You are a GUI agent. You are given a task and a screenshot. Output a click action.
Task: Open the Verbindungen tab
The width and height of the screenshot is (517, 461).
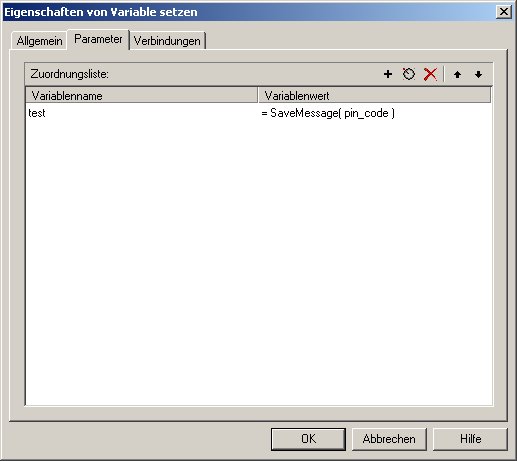click(x=167, y=41)
